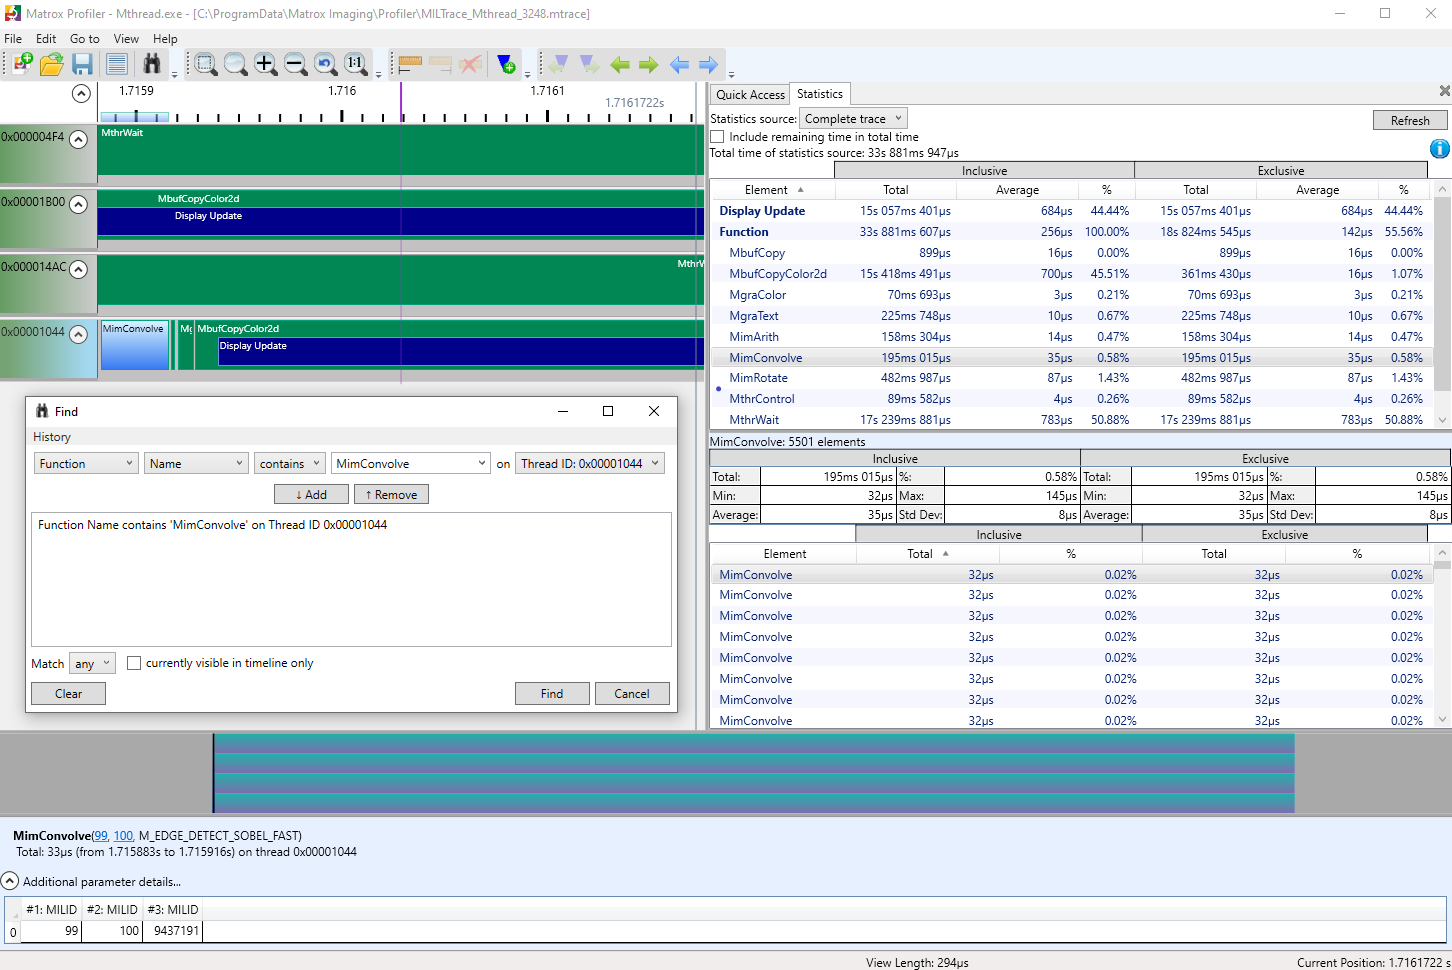Click the green right arrow
The height and width of the screenshot is (970, 1452).
[649, 65]
